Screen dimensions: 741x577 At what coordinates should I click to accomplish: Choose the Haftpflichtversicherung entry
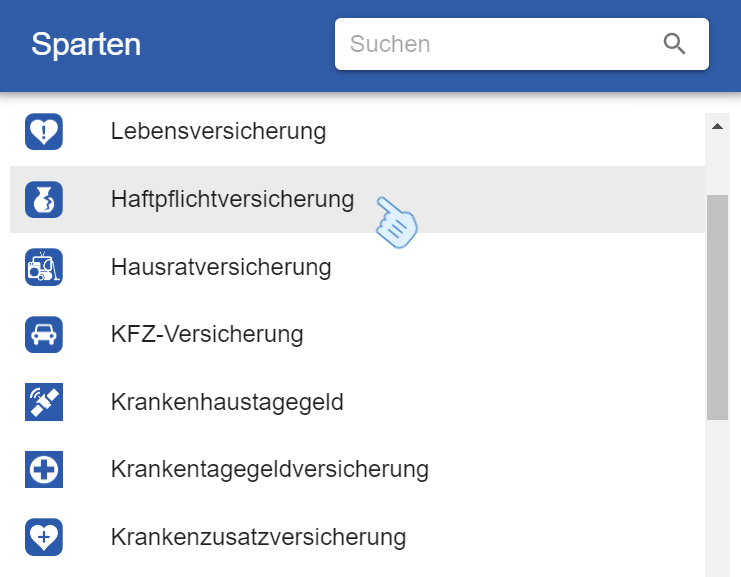(x=232, y=200)
